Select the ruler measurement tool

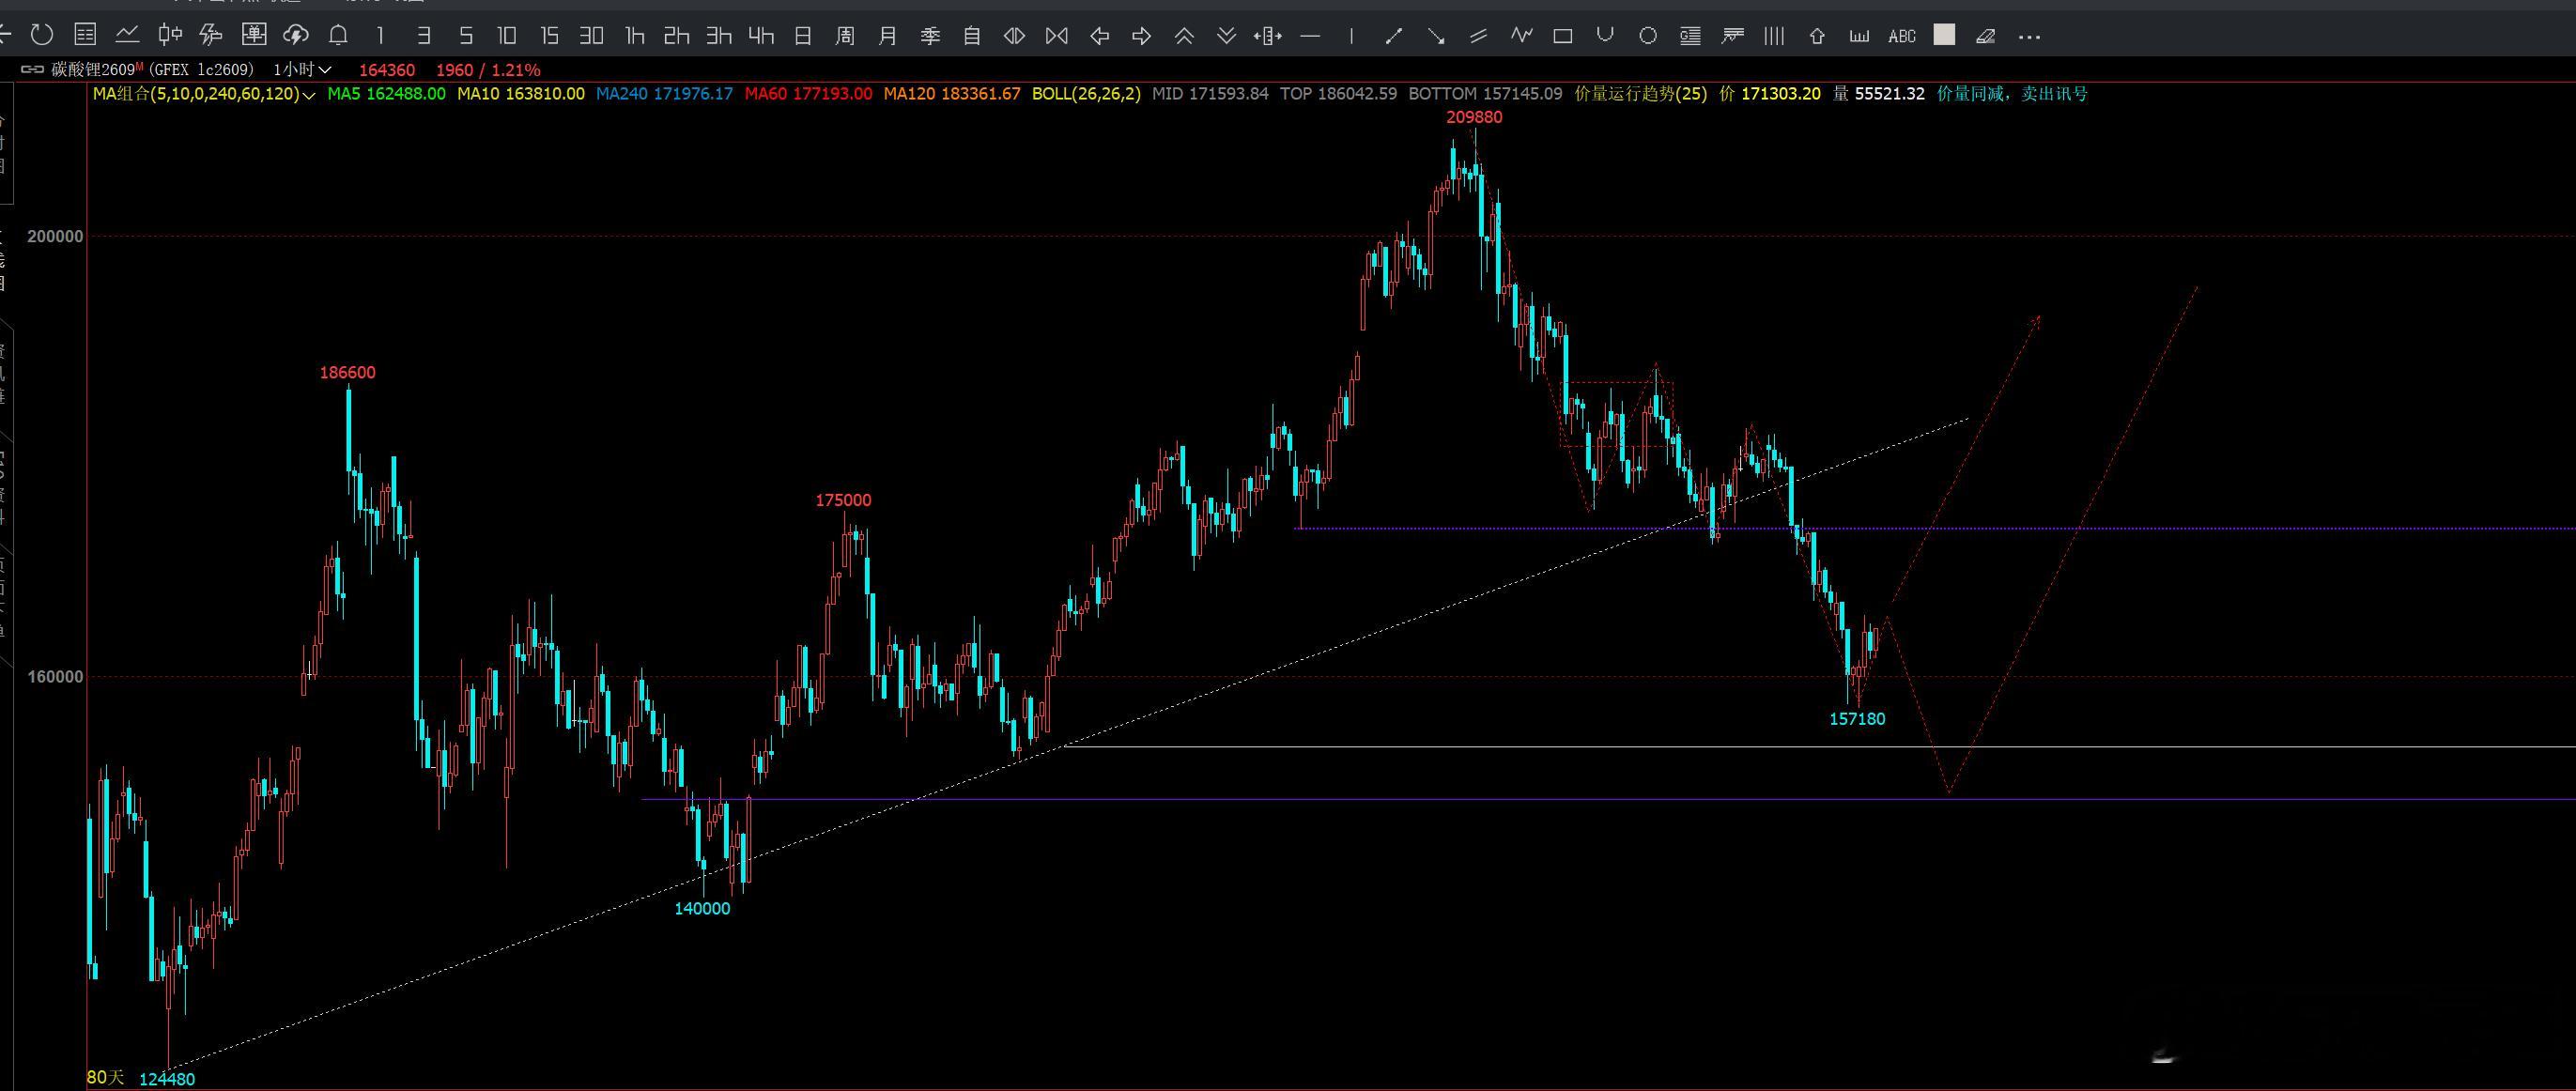click(x=1859, y=36)
